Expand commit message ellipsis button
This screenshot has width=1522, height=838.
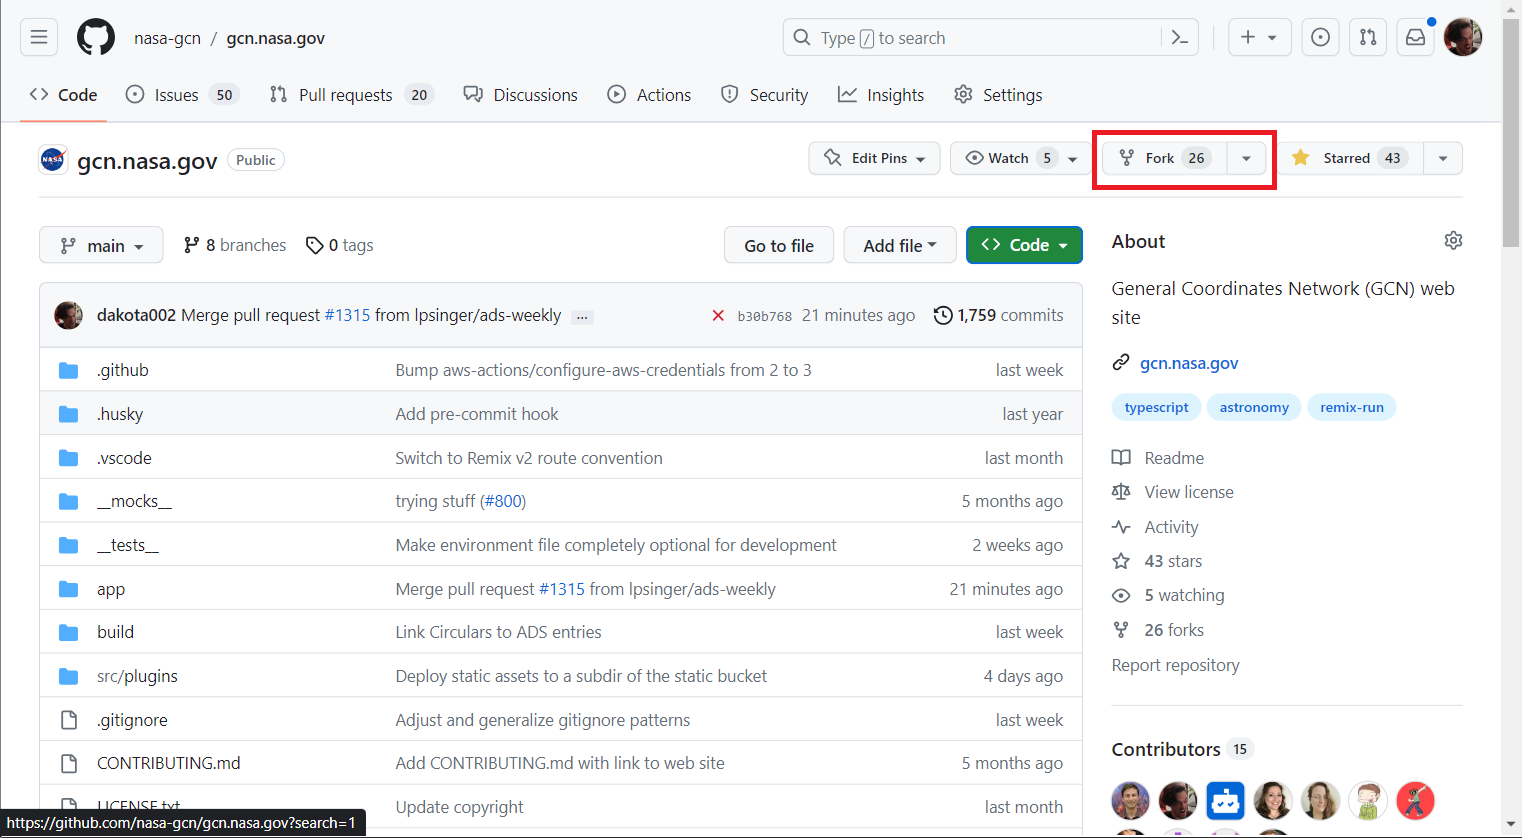tap(582, 316)
